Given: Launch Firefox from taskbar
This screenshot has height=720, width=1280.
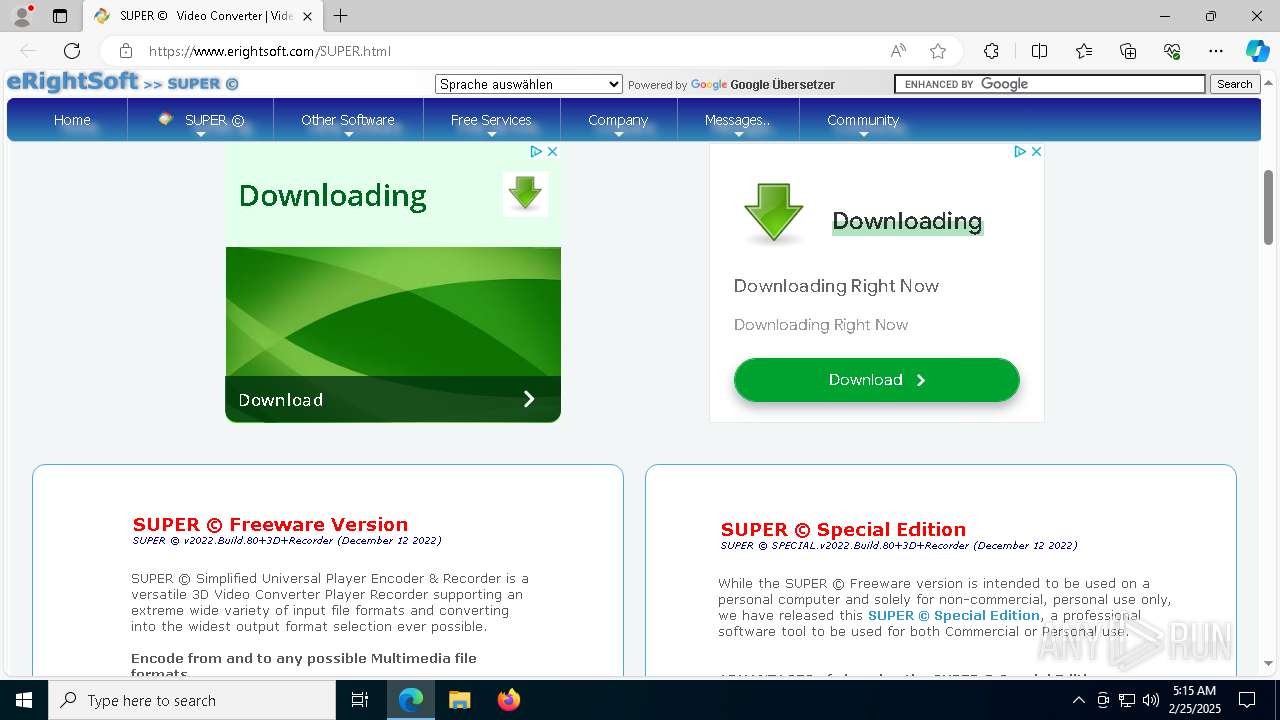Looking at the screenshot, I should [509, 700].
